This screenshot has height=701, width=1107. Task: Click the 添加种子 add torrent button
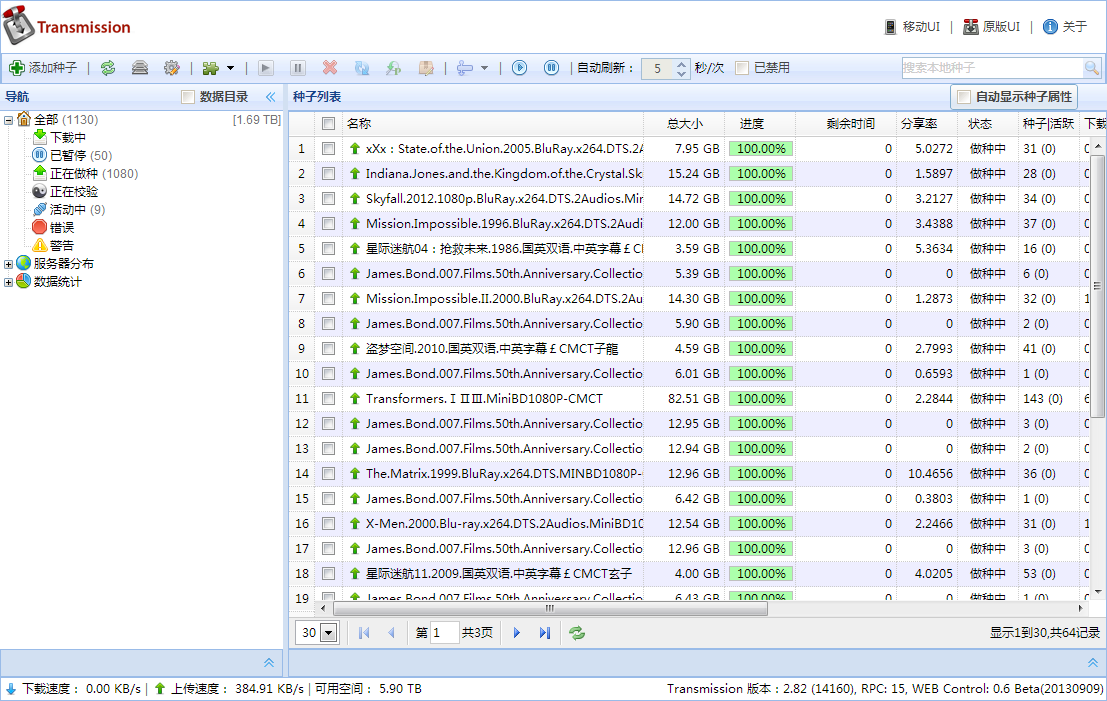42,68
